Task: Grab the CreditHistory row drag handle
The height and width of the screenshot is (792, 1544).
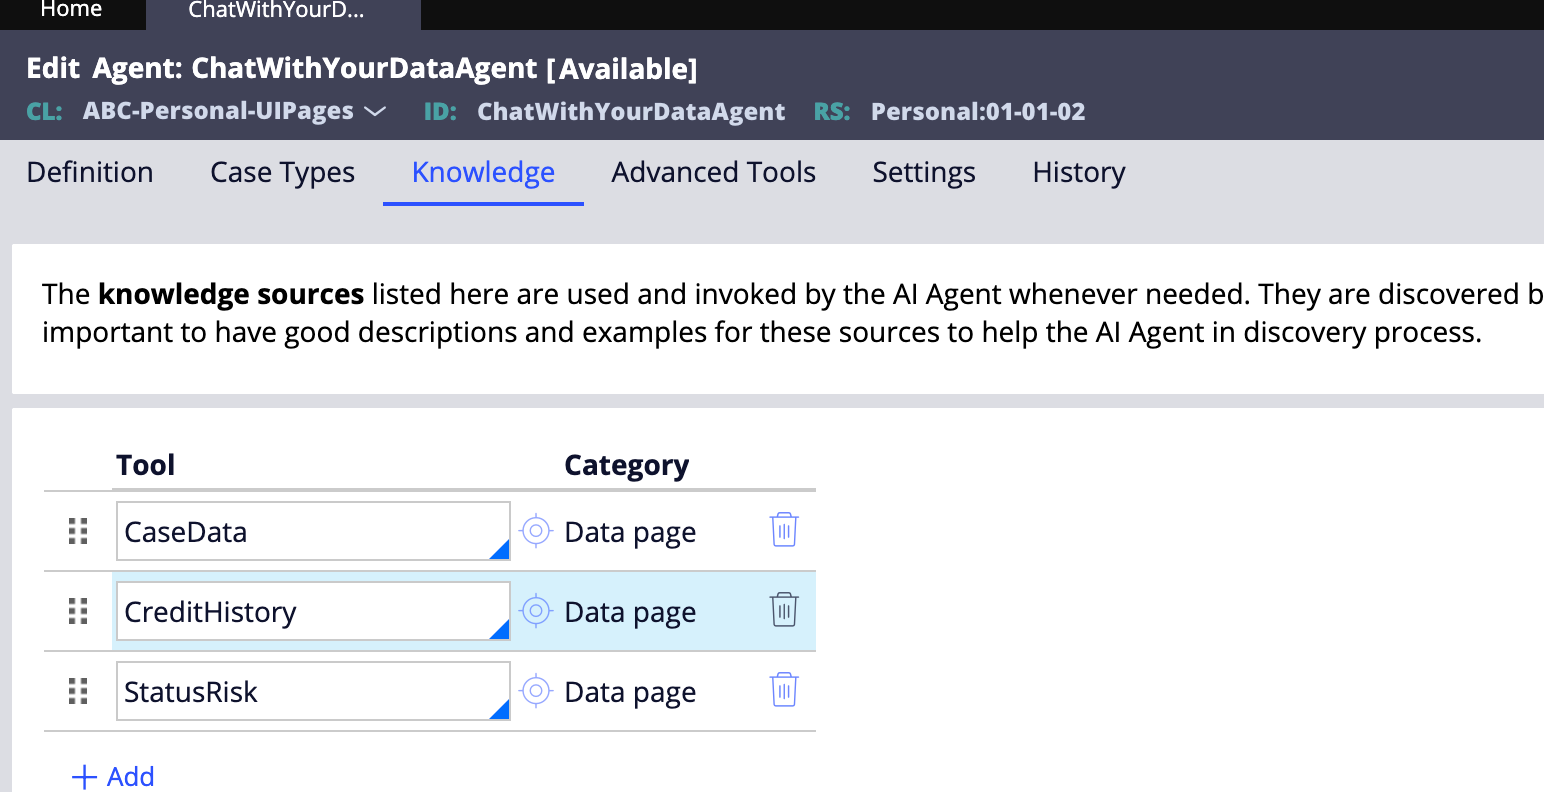Action: (x=78, y=611)
